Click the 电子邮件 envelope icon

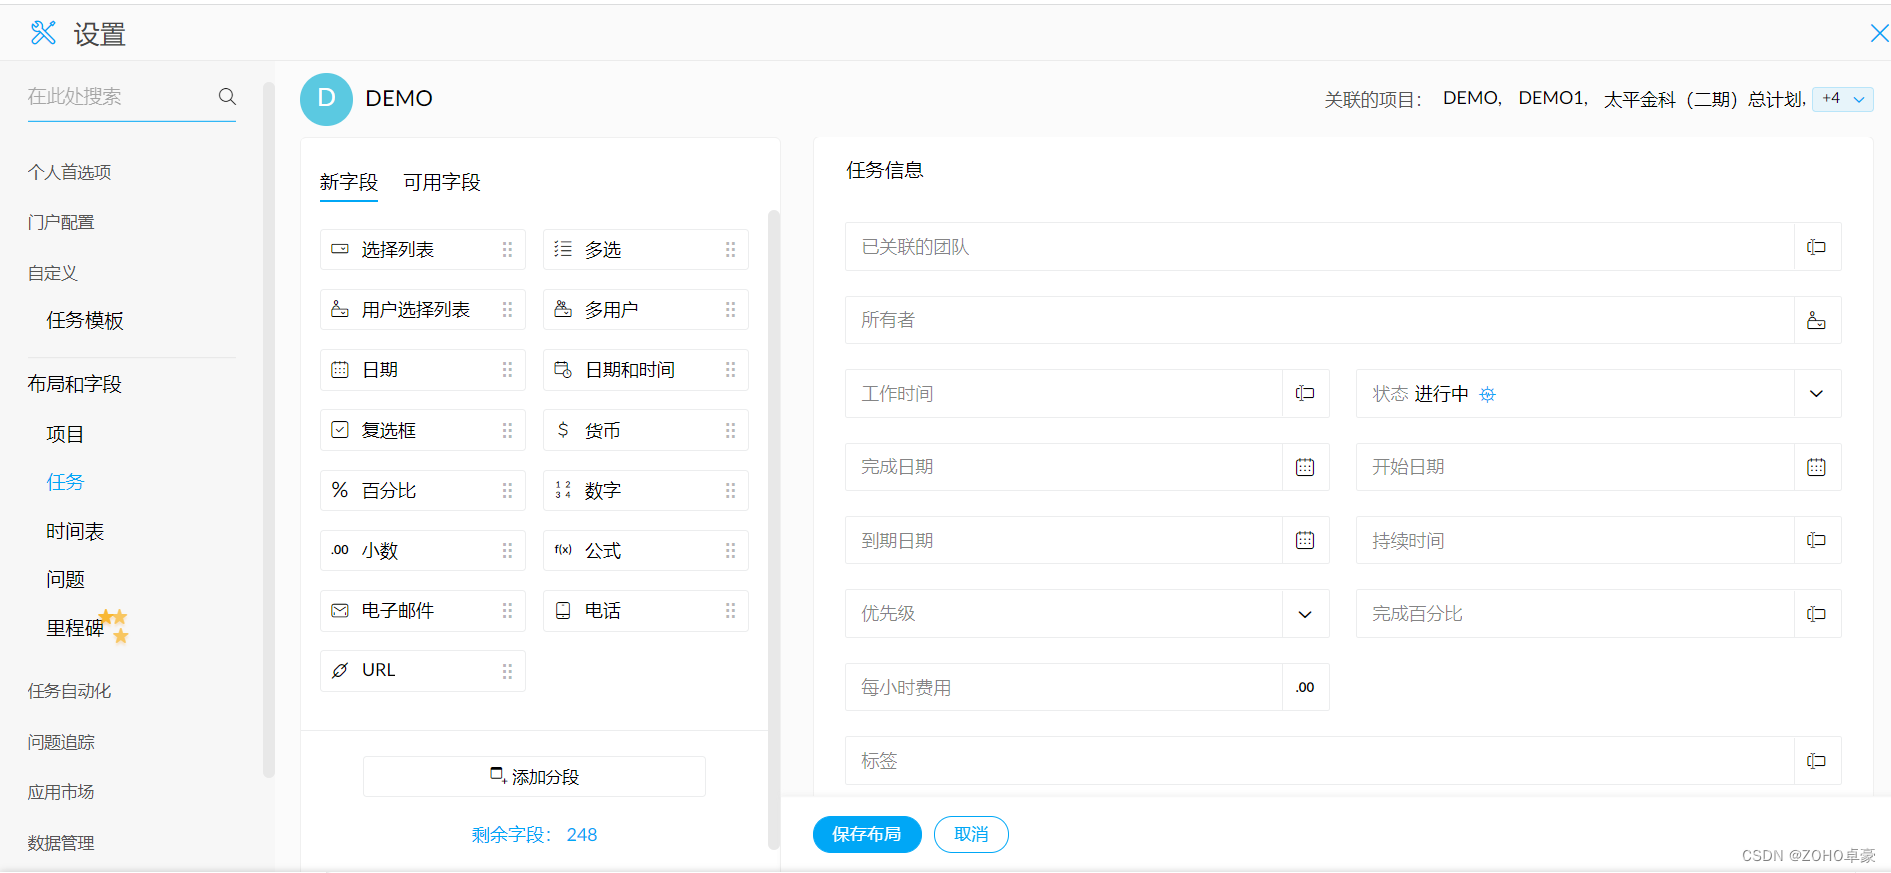click(x=340, y=610)
